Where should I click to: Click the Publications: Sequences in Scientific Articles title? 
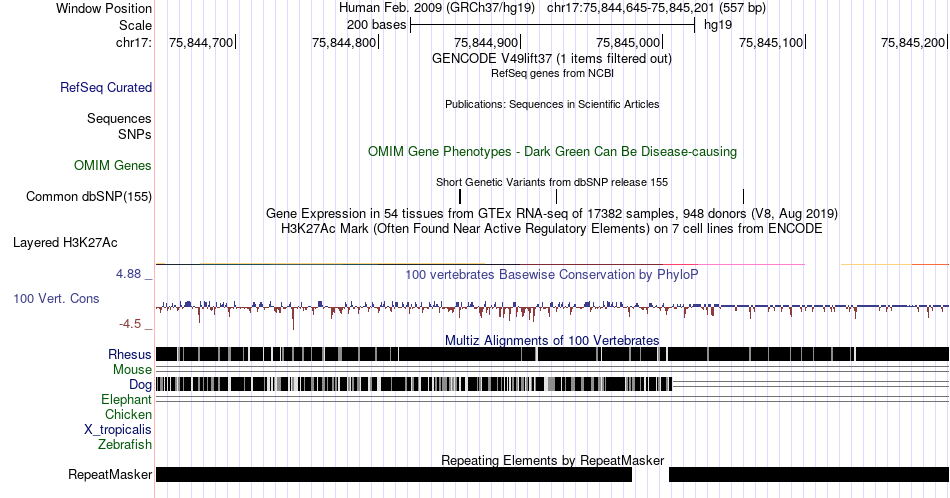pyautogui.click(x=552, y=104)
